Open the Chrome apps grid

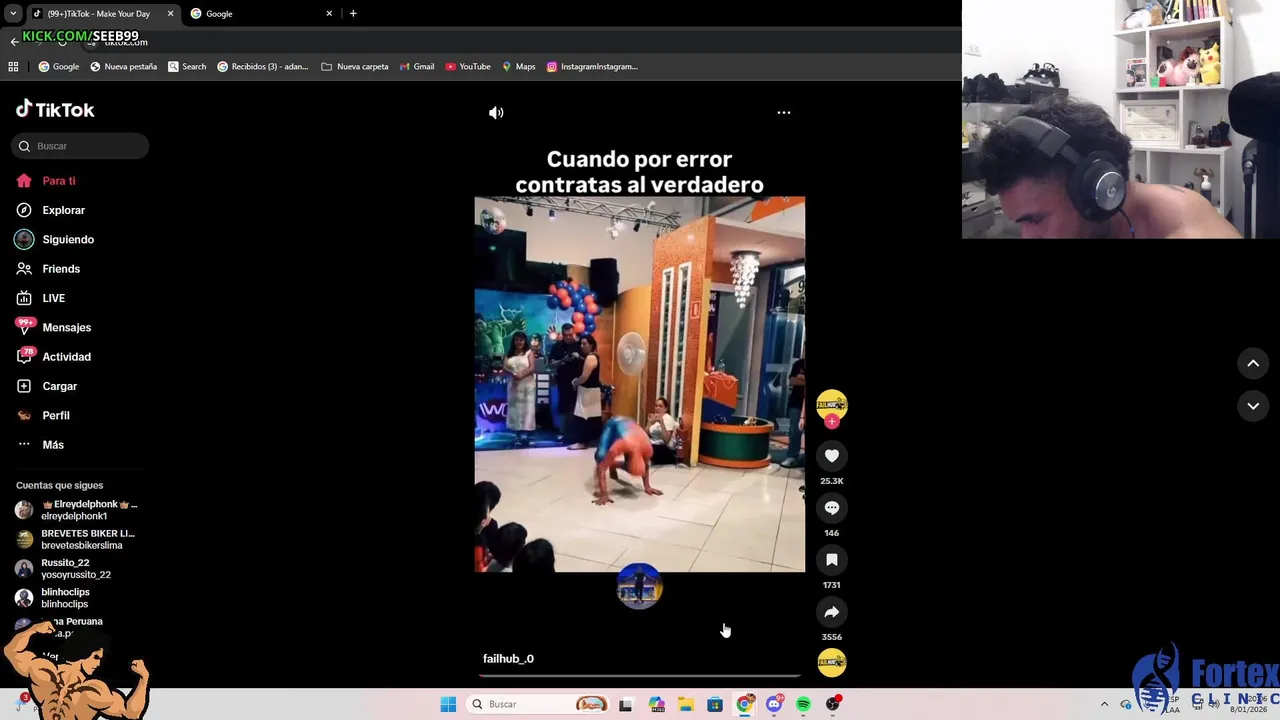tap(13, 67)
